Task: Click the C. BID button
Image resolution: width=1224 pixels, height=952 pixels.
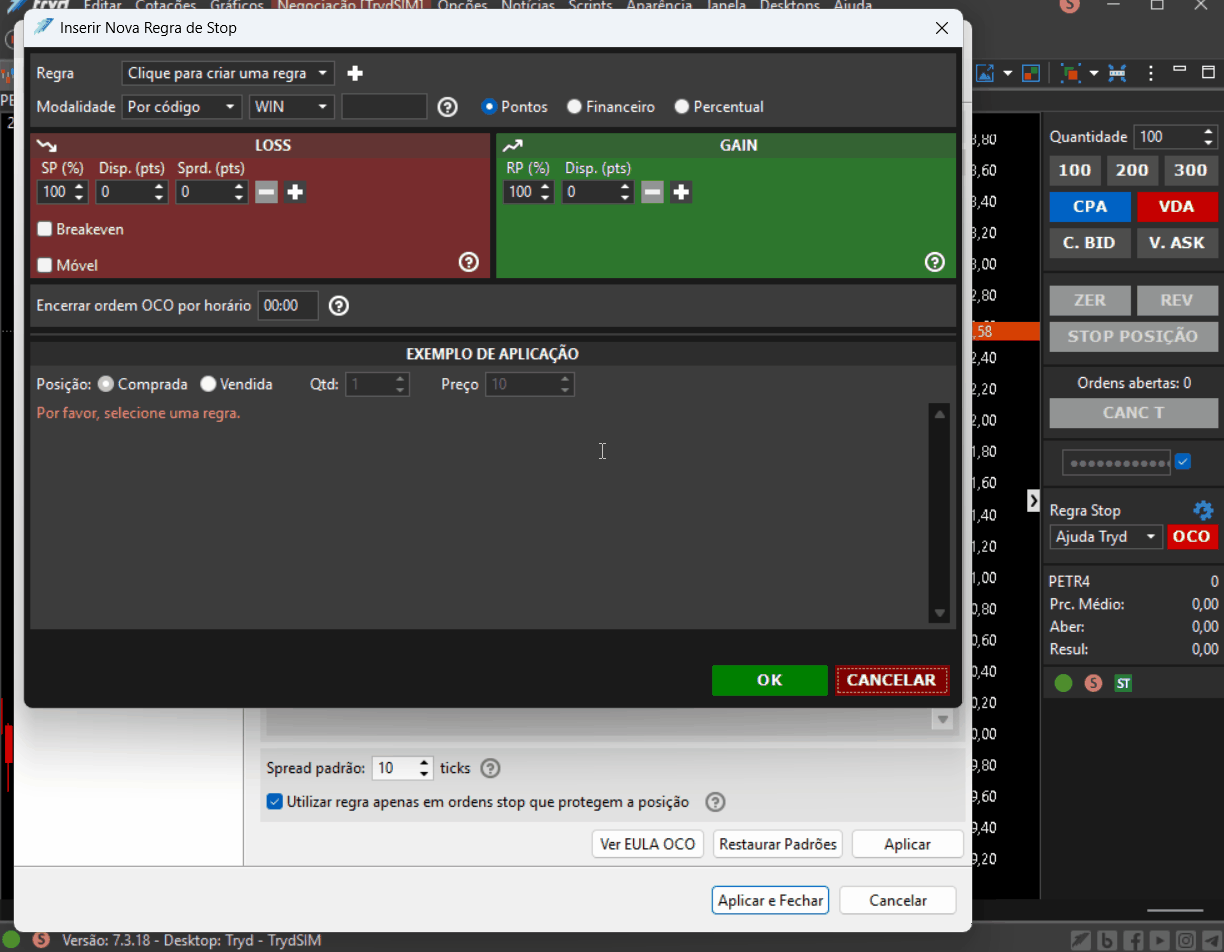Action: click(x=1090, y=243)
